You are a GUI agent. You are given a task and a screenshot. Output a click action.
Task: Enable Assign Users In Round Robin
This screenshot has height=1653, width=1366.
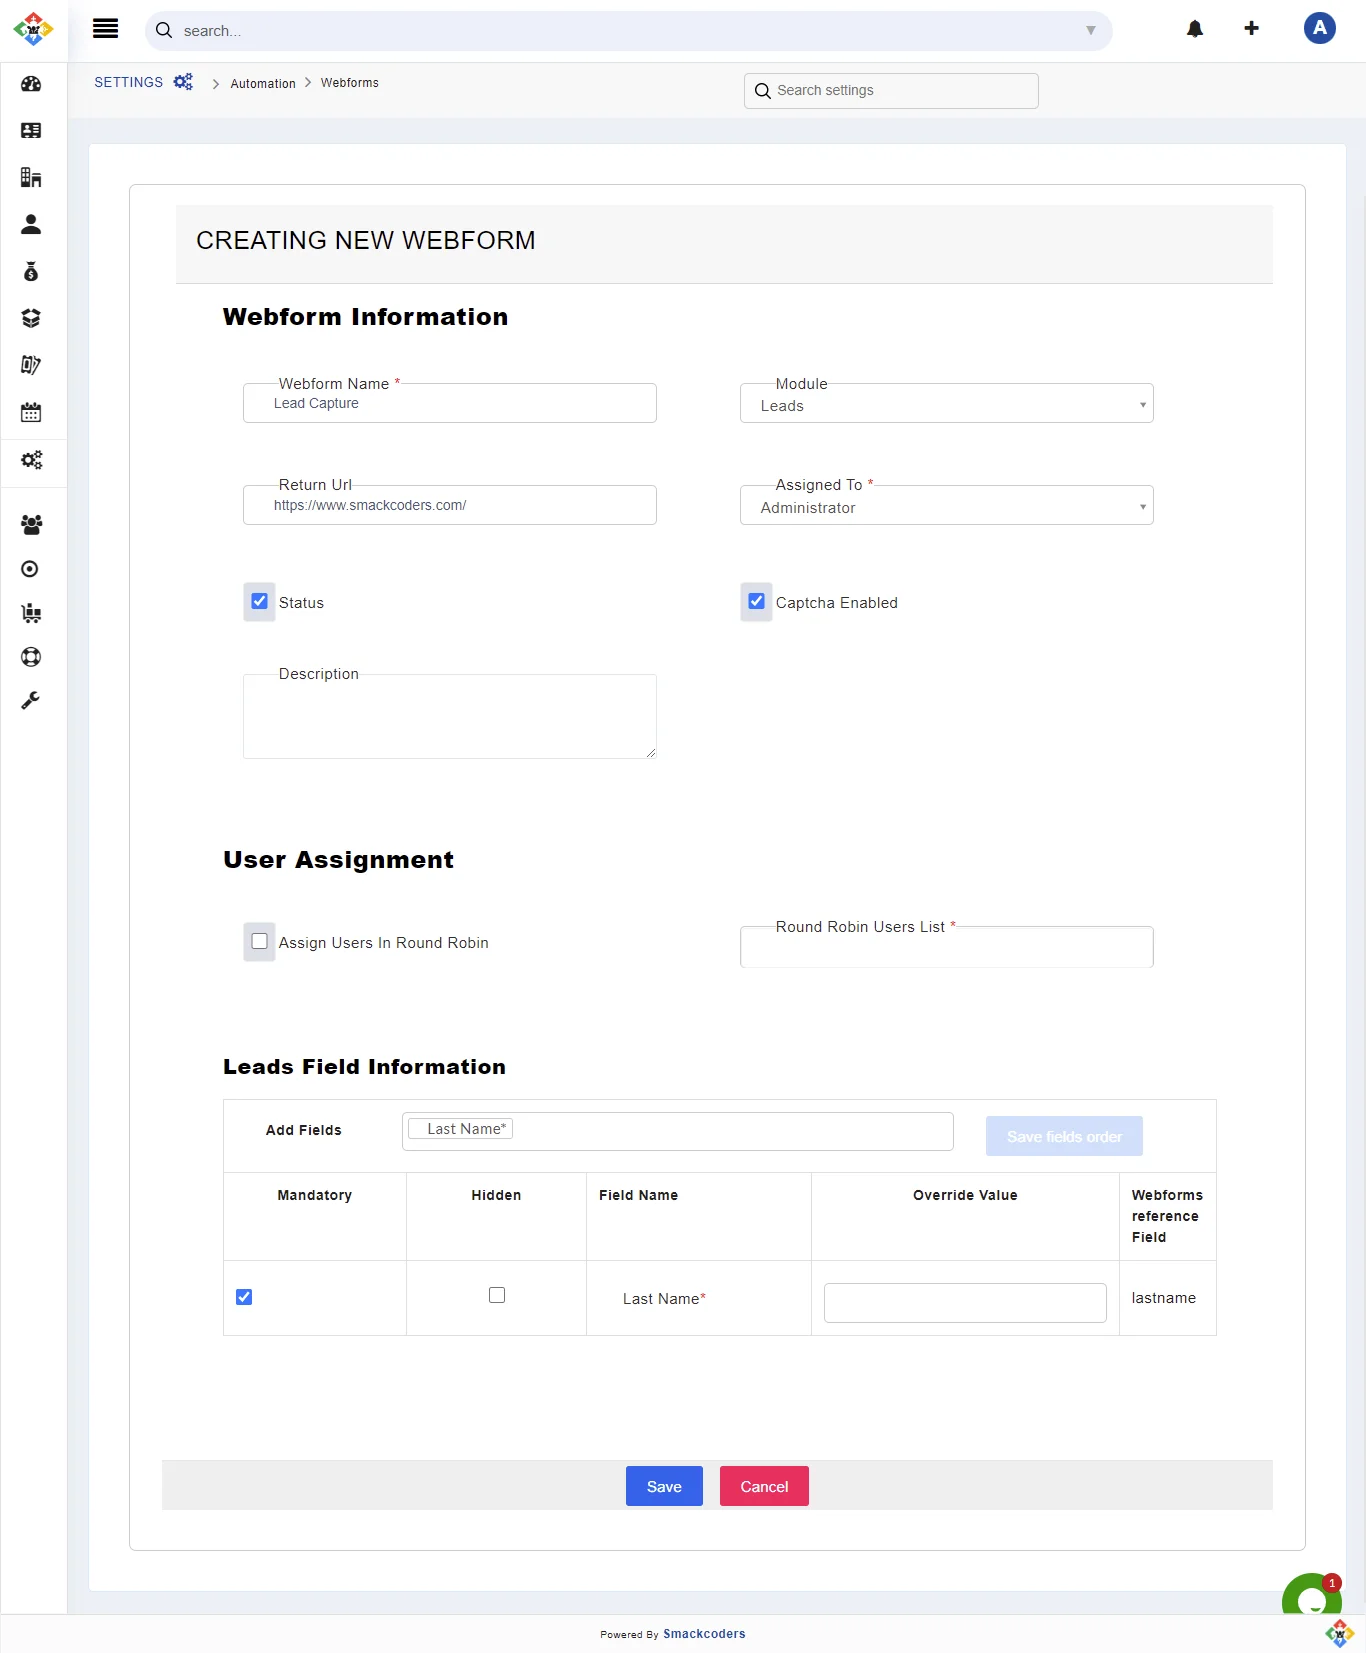(x=259, y=942)
